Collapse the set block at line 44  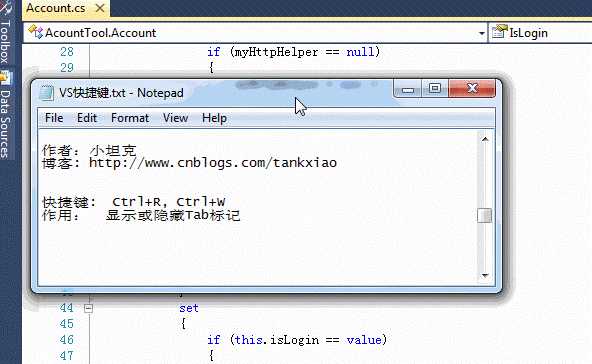88,308
